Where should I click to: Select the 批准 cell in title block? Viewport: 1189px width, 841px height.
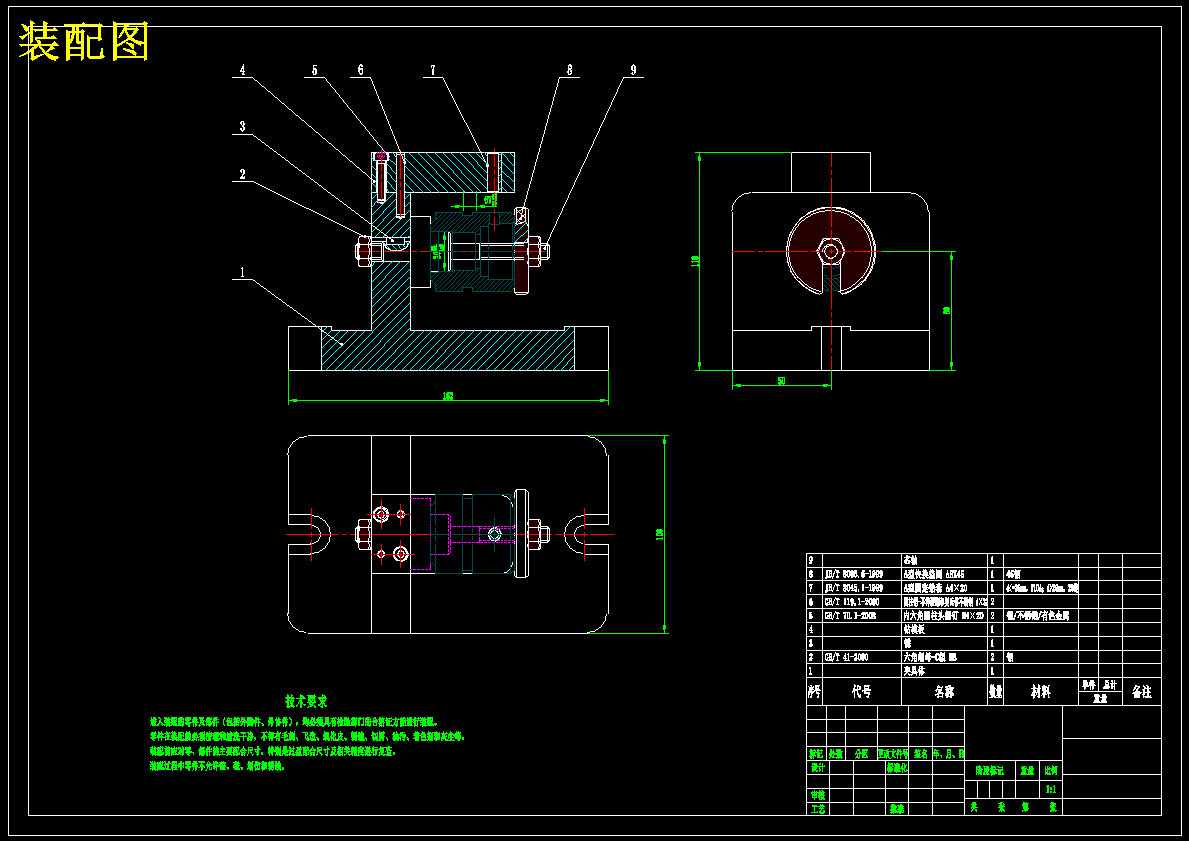[x=896, y=809]
